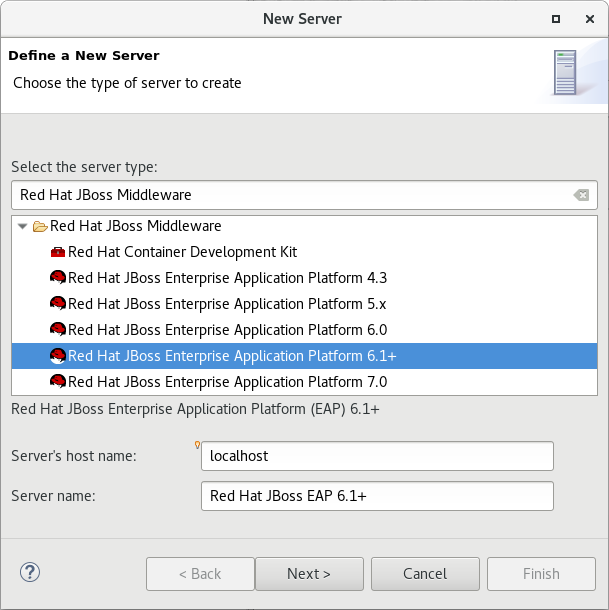Click the red hat icon for Platform 7.0
This screenshot has height=610, width=609.
click(x=58, y=382)
